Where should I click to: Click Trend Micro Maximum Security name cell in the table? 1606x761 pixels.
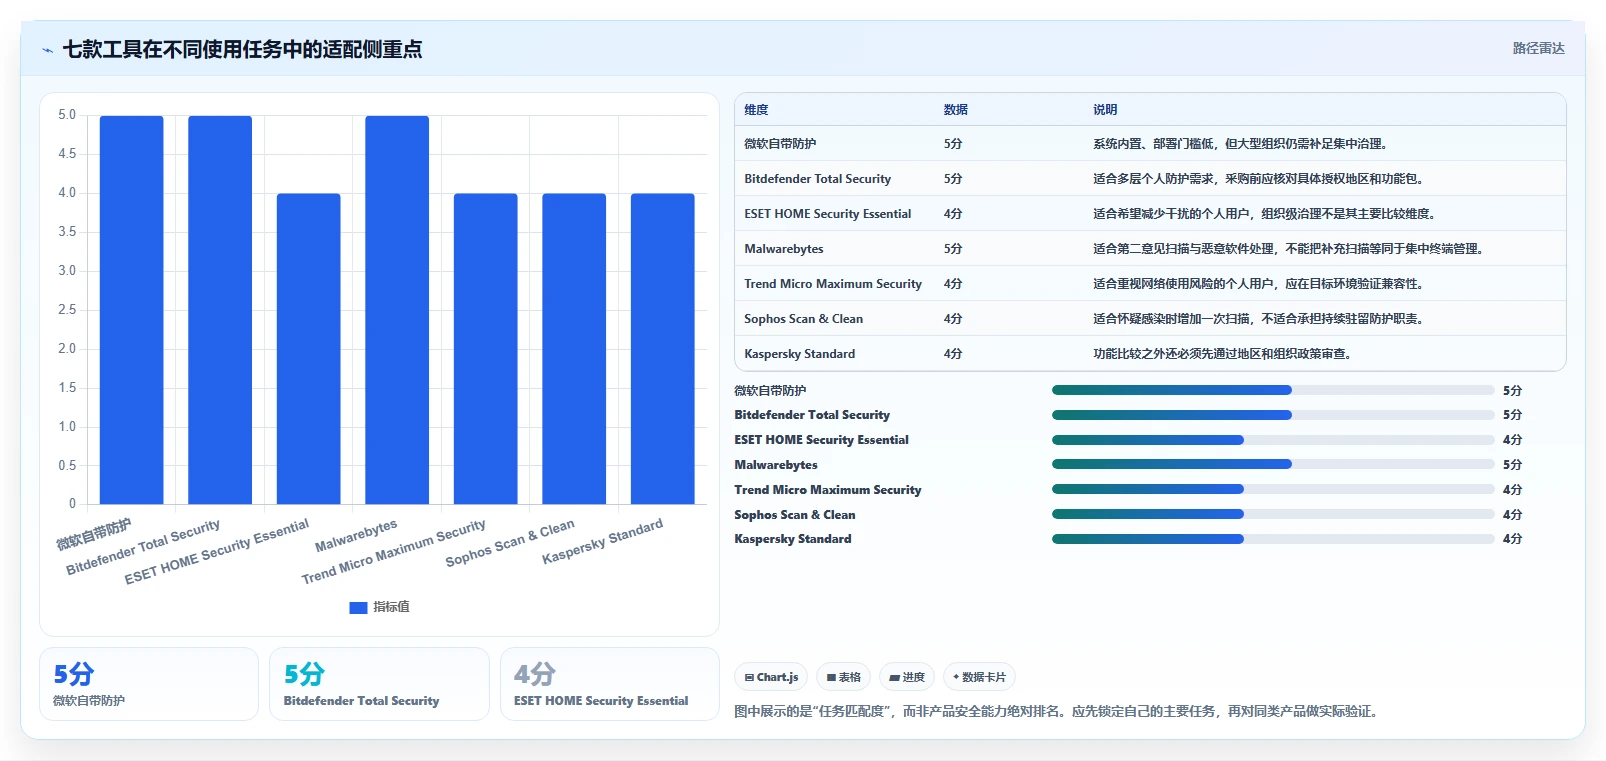(833, 284)
